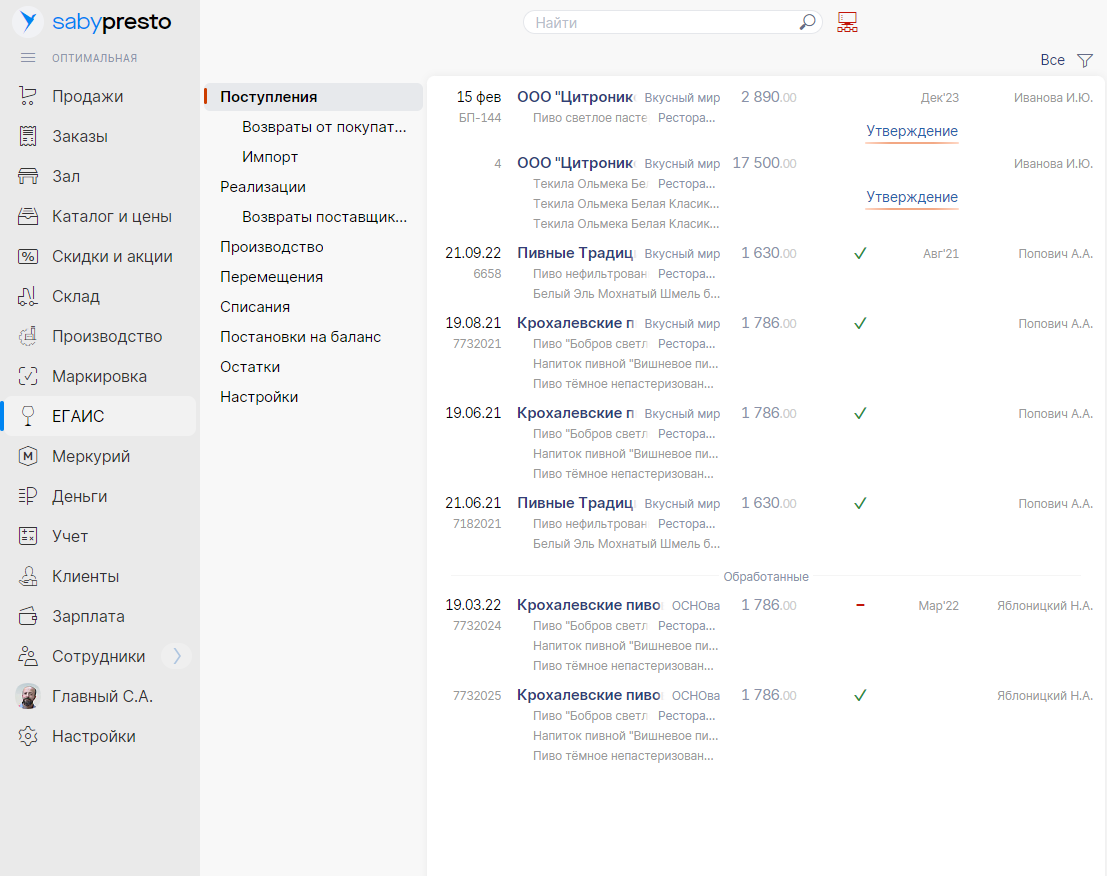
Task: Open the Реализации section
Action: tap(263, 187)
